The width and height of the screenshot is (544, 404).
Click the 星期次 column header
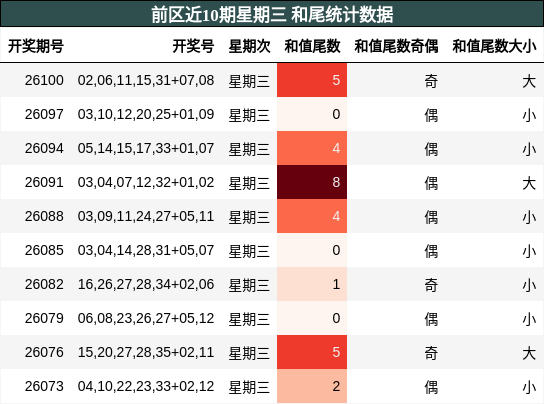pyautogui.click(x=249, y=46)
